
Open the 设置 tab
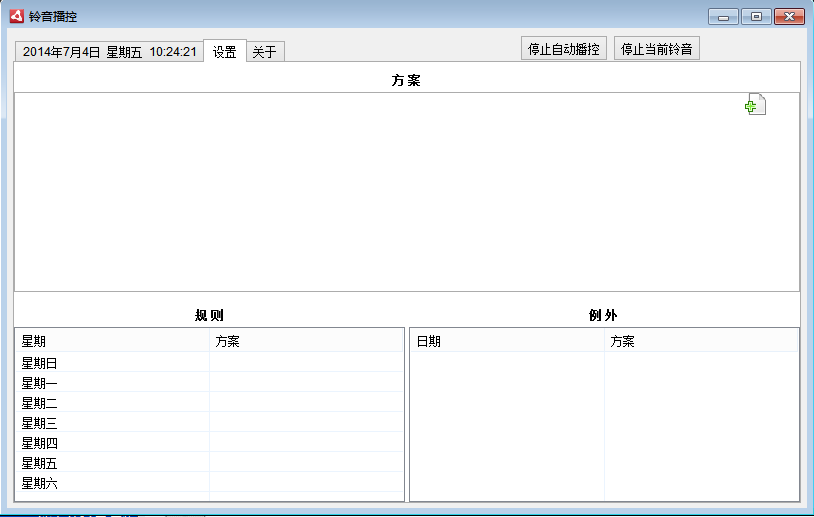[x=225, y=51]
